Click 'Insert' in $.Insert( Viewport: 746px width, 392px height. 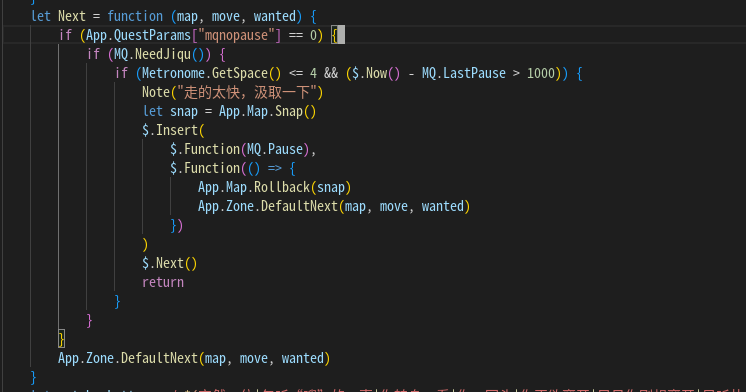click(177, 130)
